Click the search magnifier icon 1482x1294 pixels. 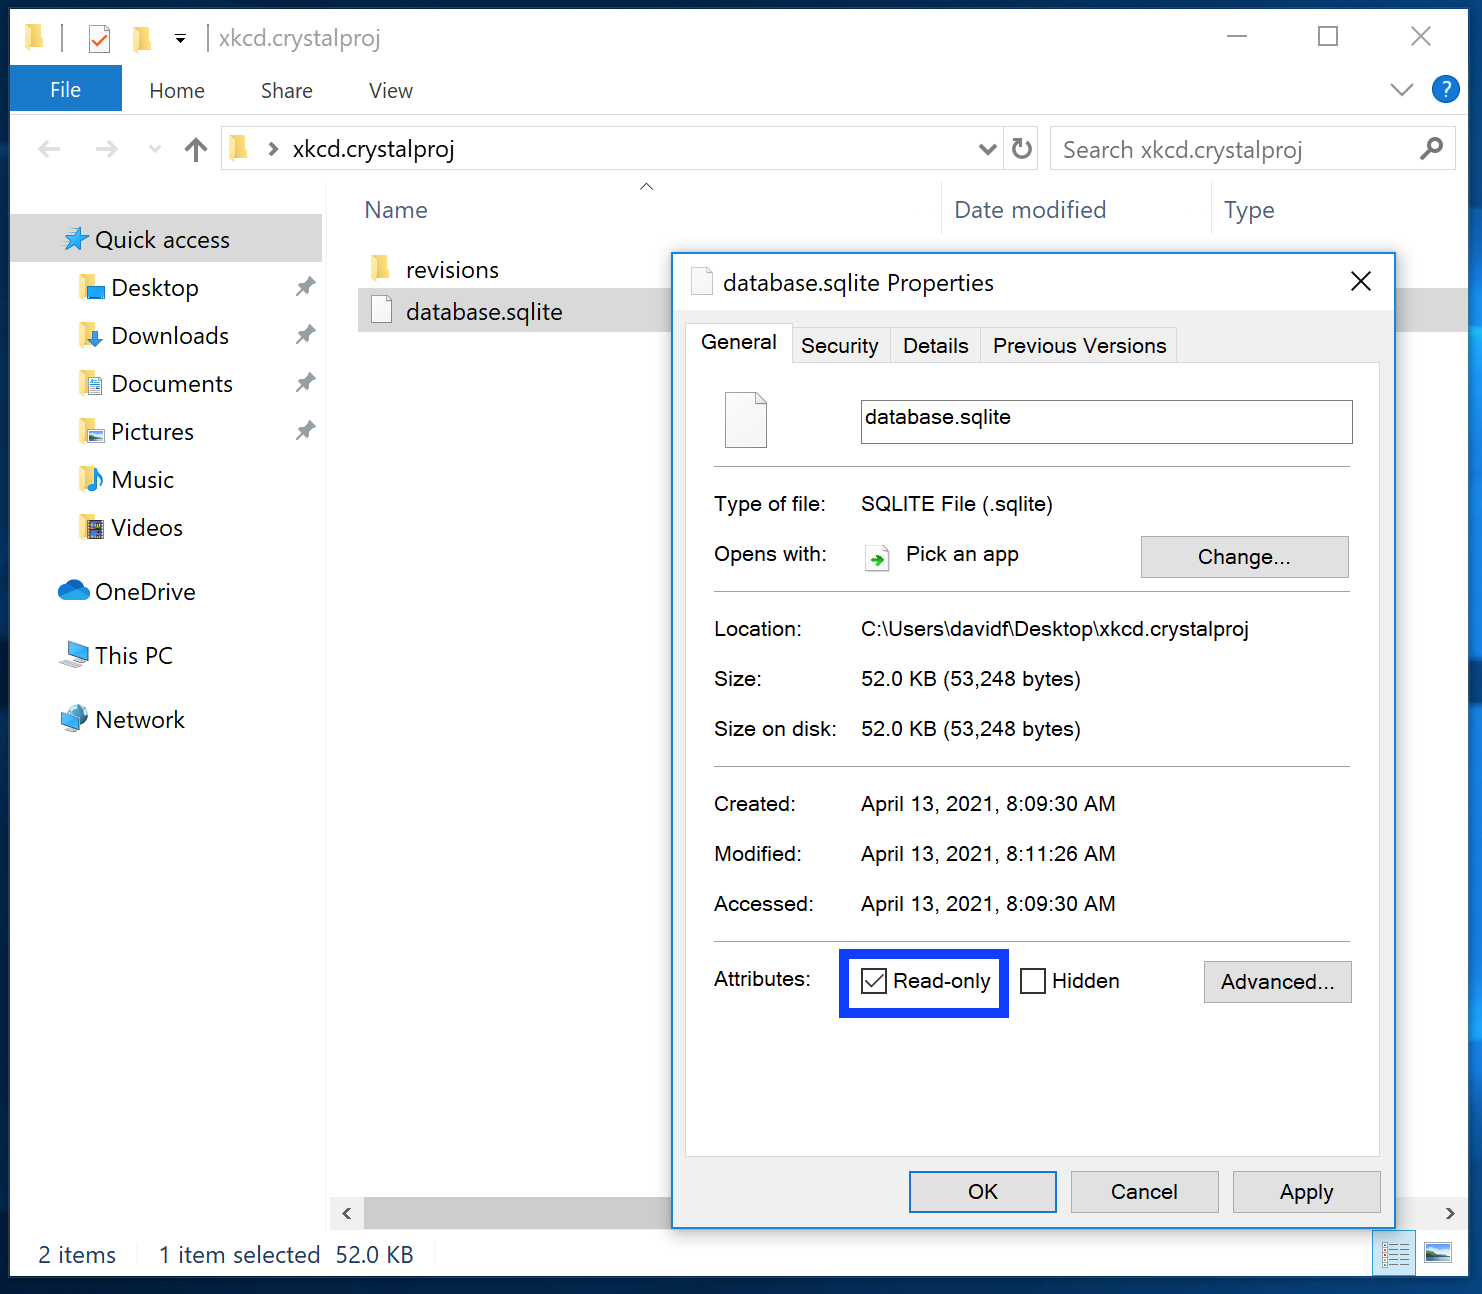point(1431,149)
